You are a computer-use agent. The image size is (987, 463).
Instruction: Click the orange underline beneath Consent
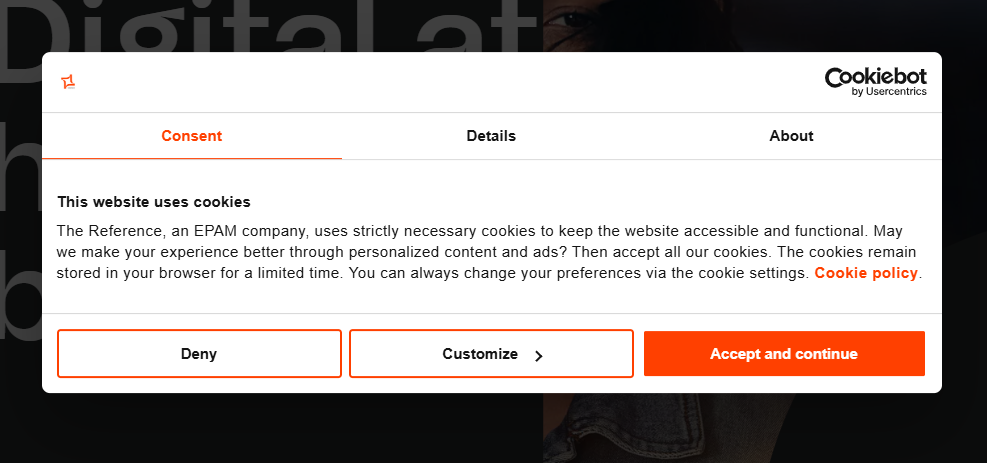tap(191, 158)
